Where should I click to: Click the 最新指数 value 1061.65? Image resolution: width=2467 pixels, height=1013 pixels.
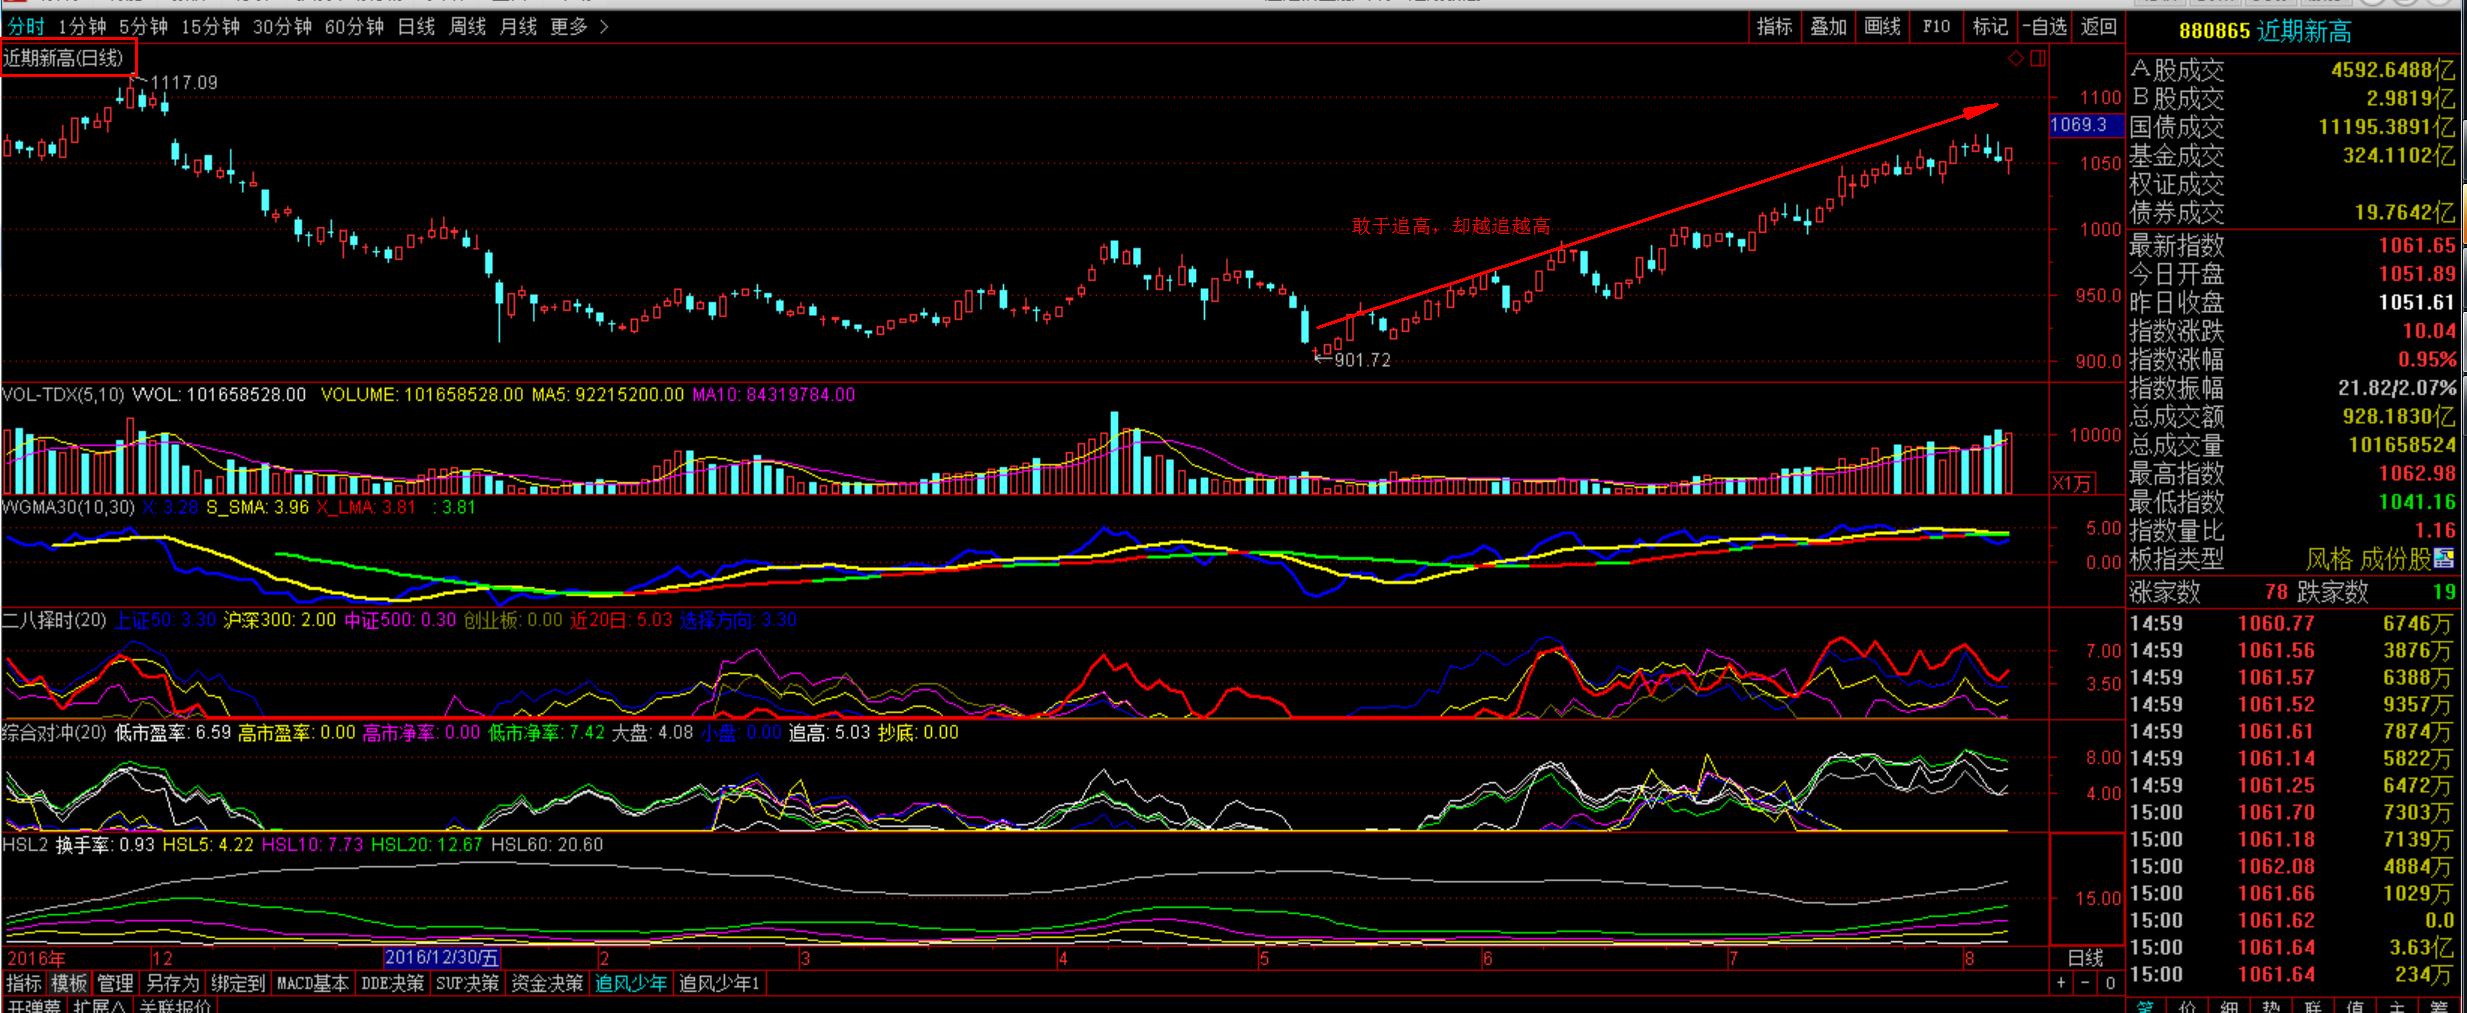pyautogui.click(x=2416, y=245)
